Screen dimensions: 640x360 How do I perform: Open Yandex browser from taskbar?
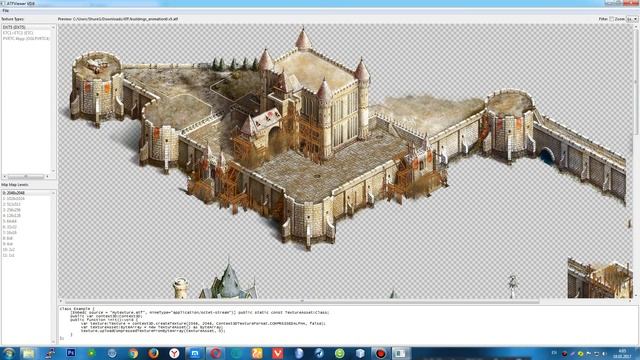174,353
